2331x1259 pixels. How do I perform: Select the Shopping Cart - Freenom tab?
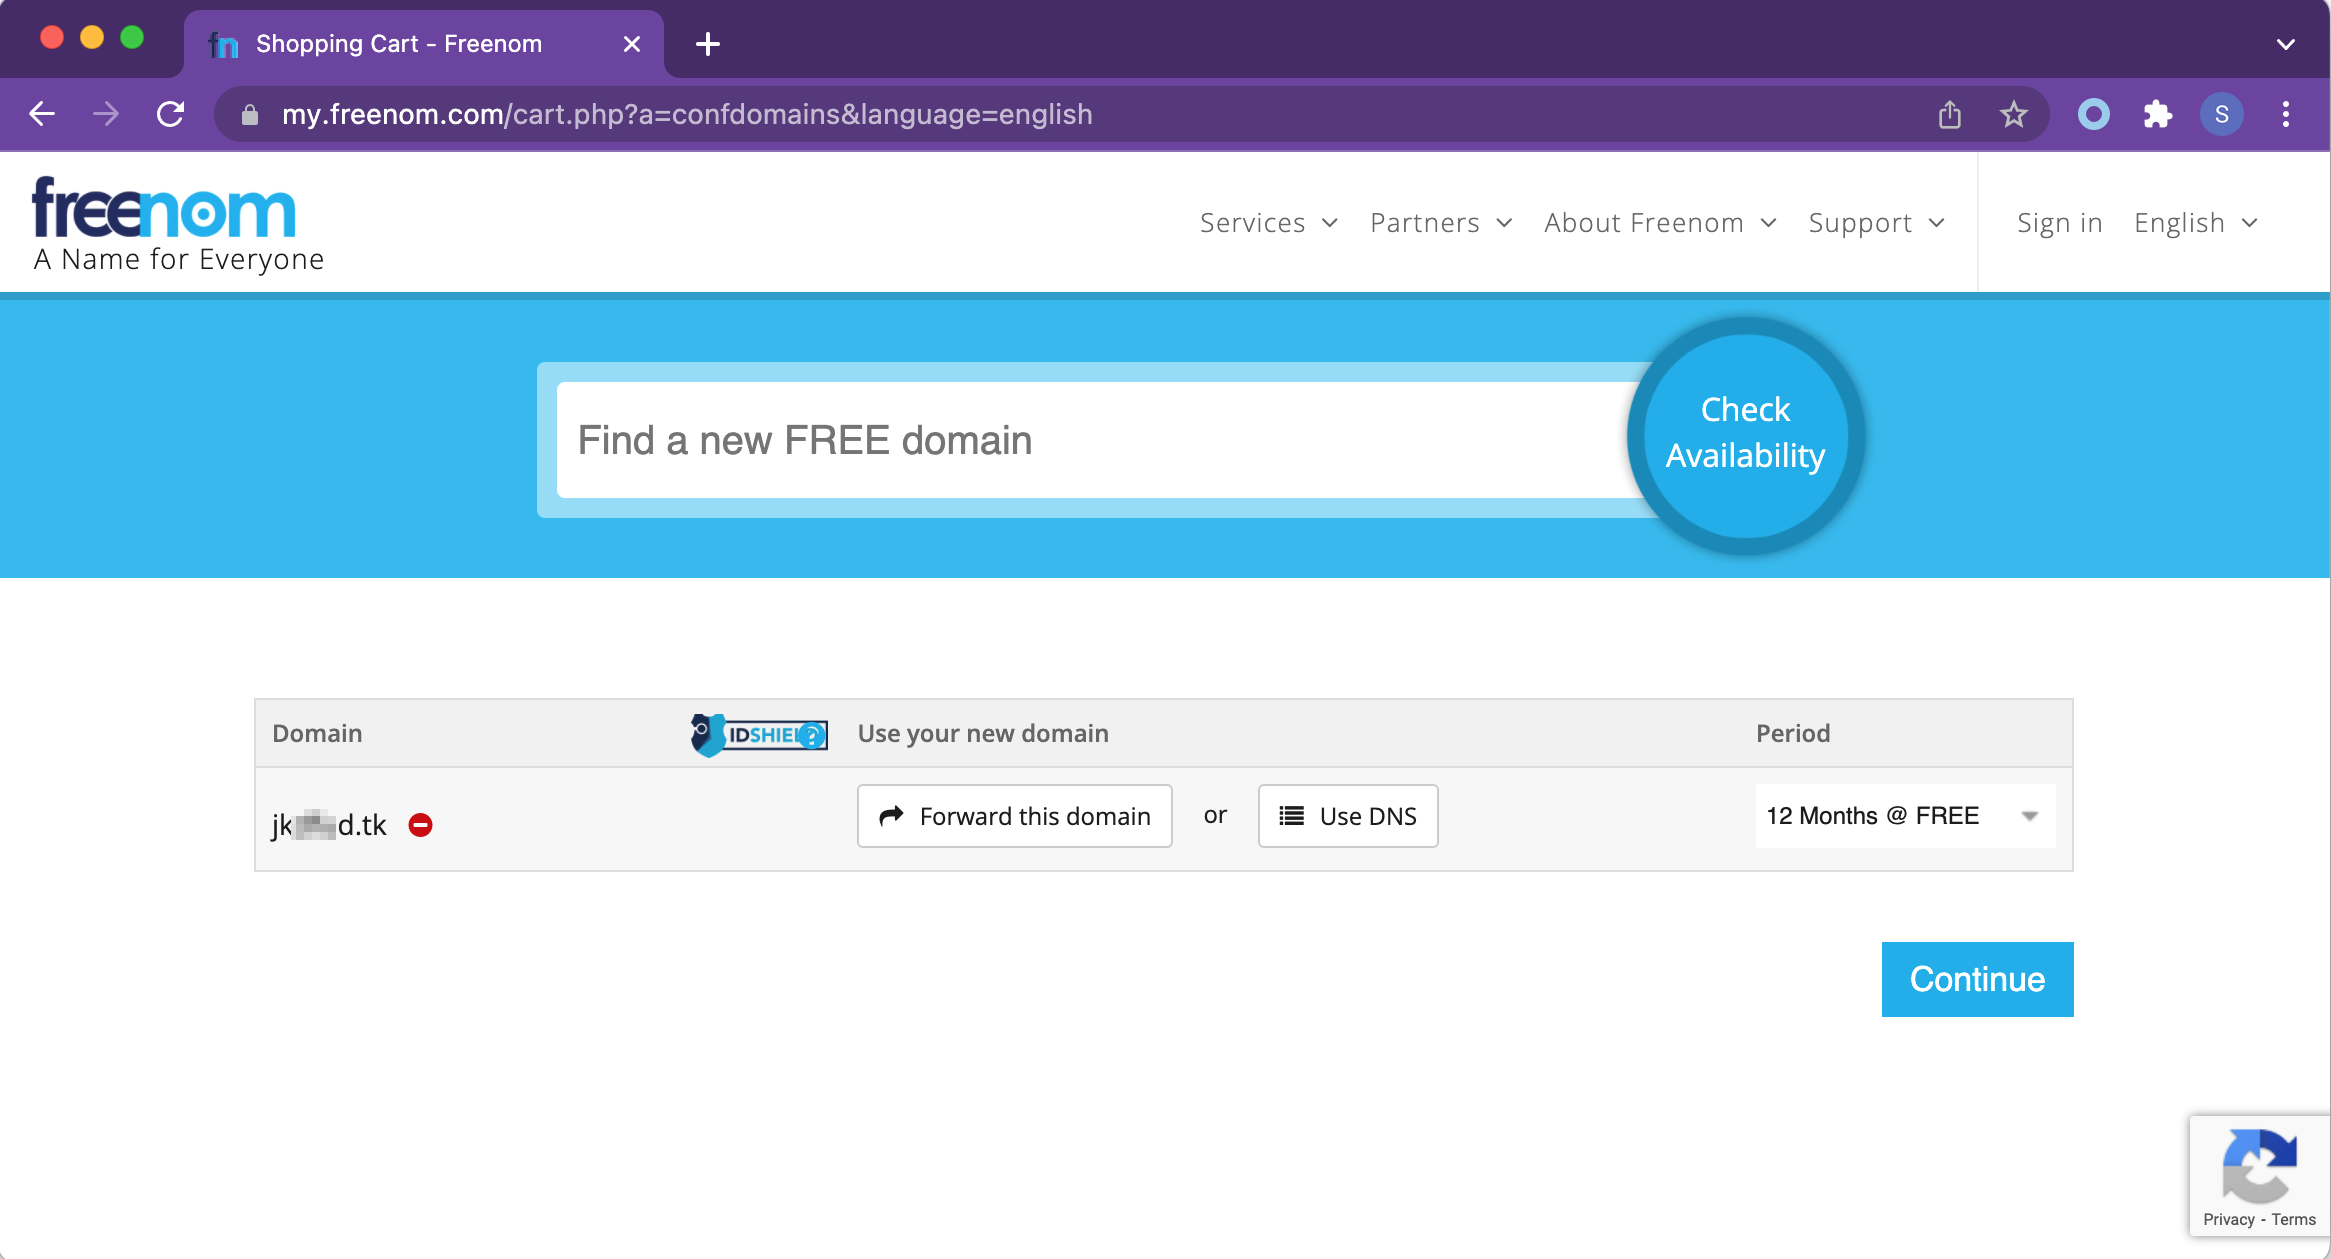point(424,44)
